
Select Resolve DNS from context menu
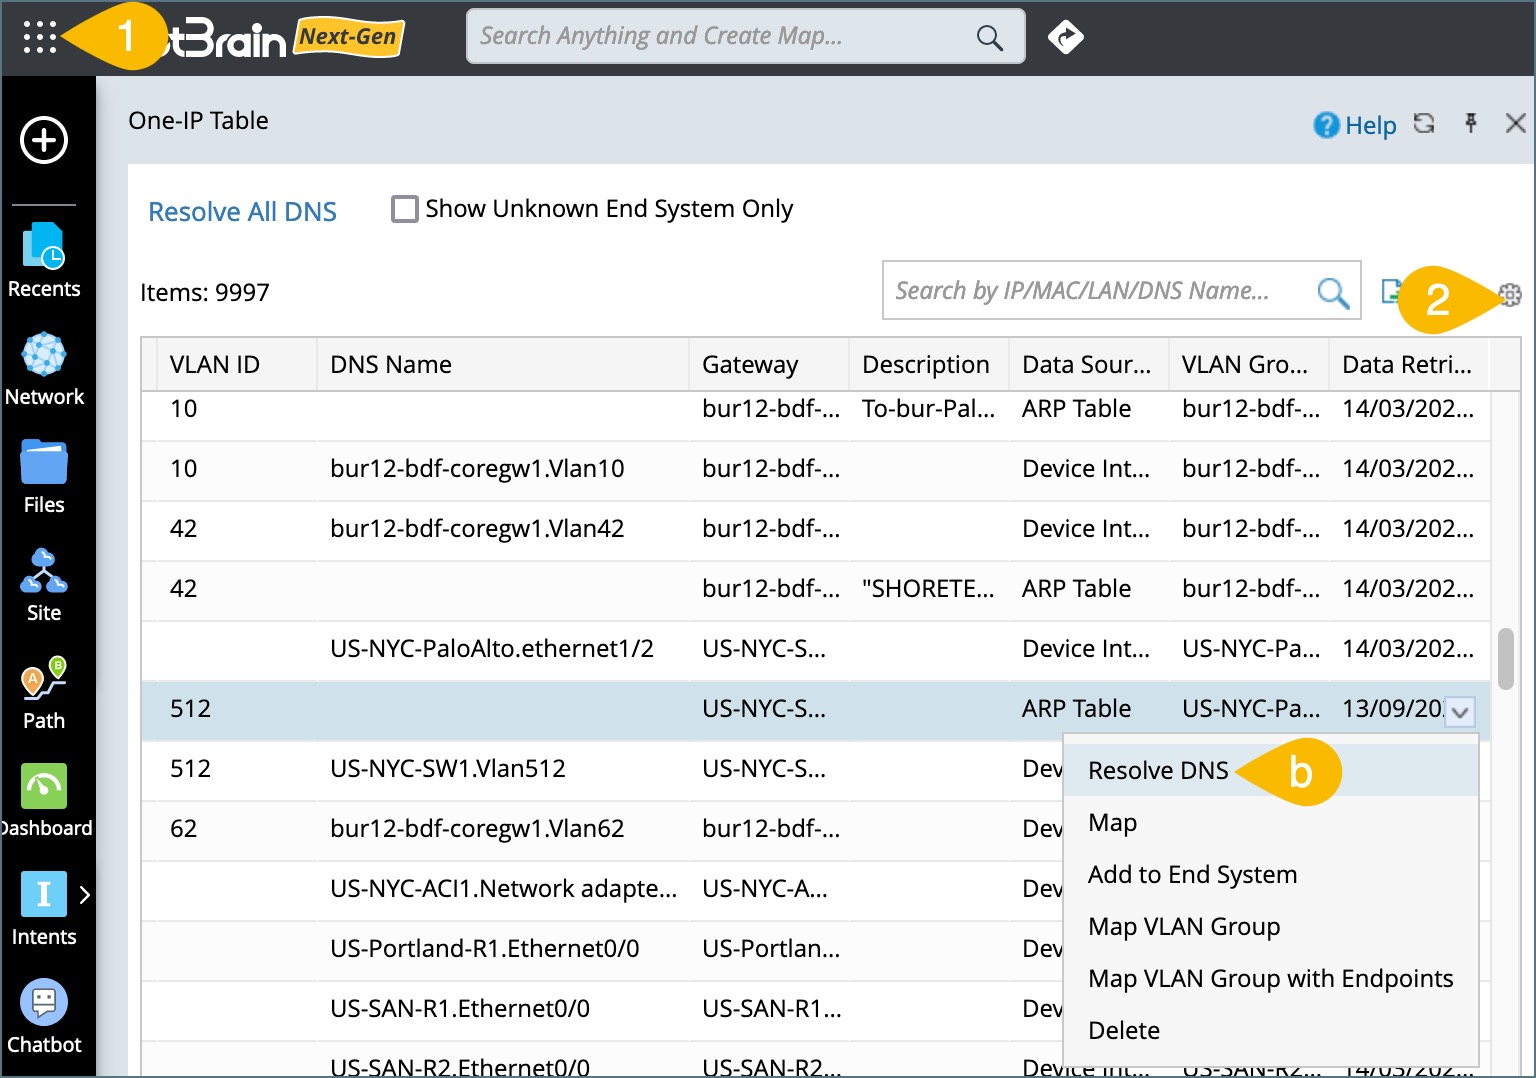coord(1158,770)
